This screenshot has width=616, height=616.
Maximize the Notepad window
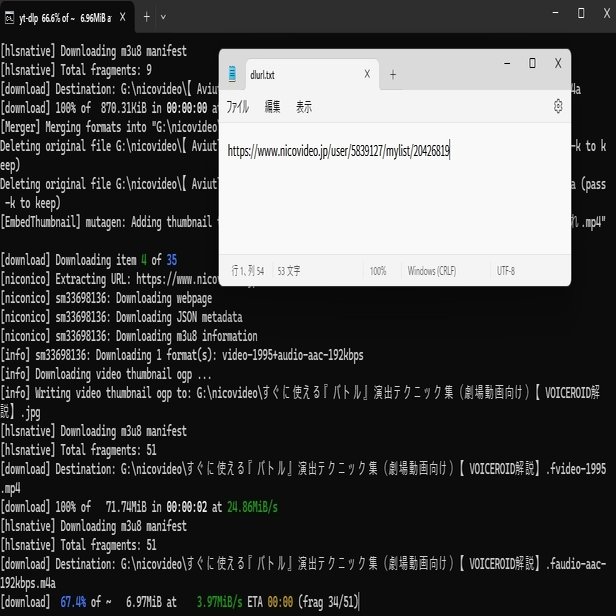(532, 63)
